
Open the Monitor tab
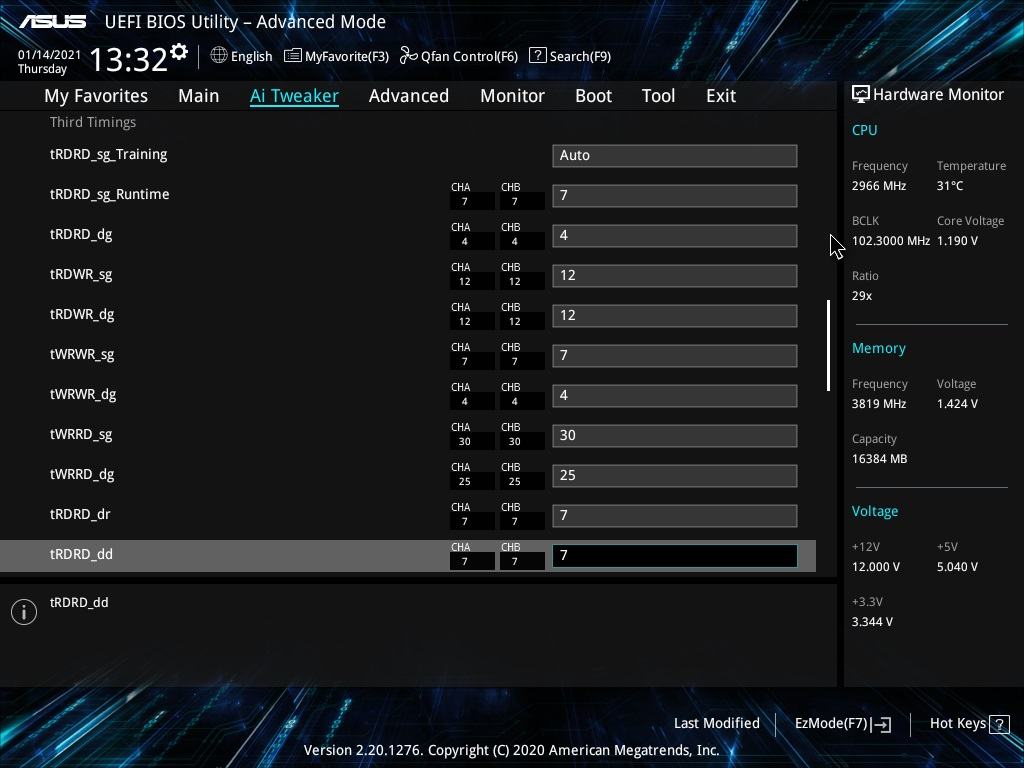click(x=512, y=96)
